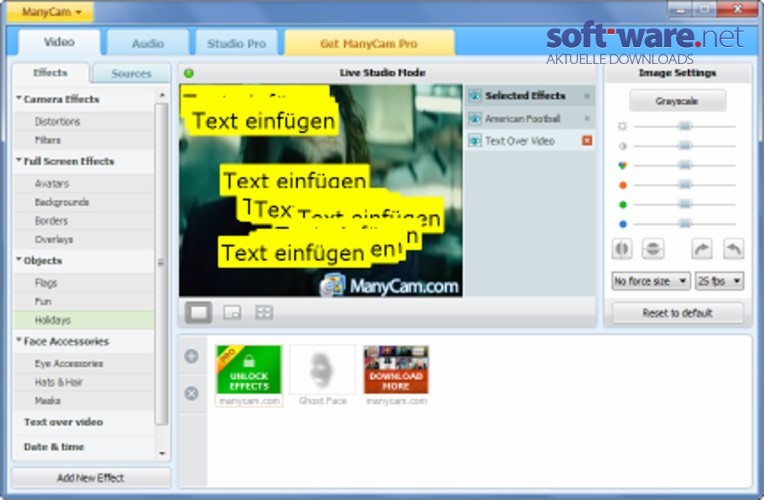Screen dimensions: 764x500
Task: Click the round X remove effect icon
Action: [191, 393]
